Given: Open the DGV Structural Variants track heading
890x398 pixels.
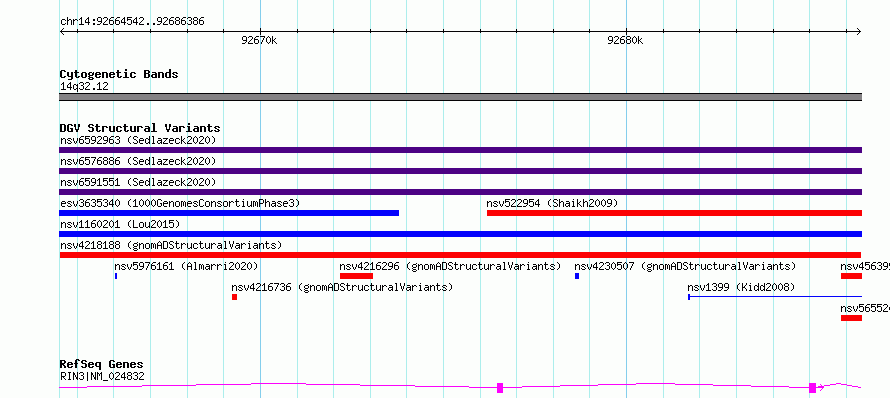Looking at the screenshot, I should pyautogui.click(x=140, y=128).
